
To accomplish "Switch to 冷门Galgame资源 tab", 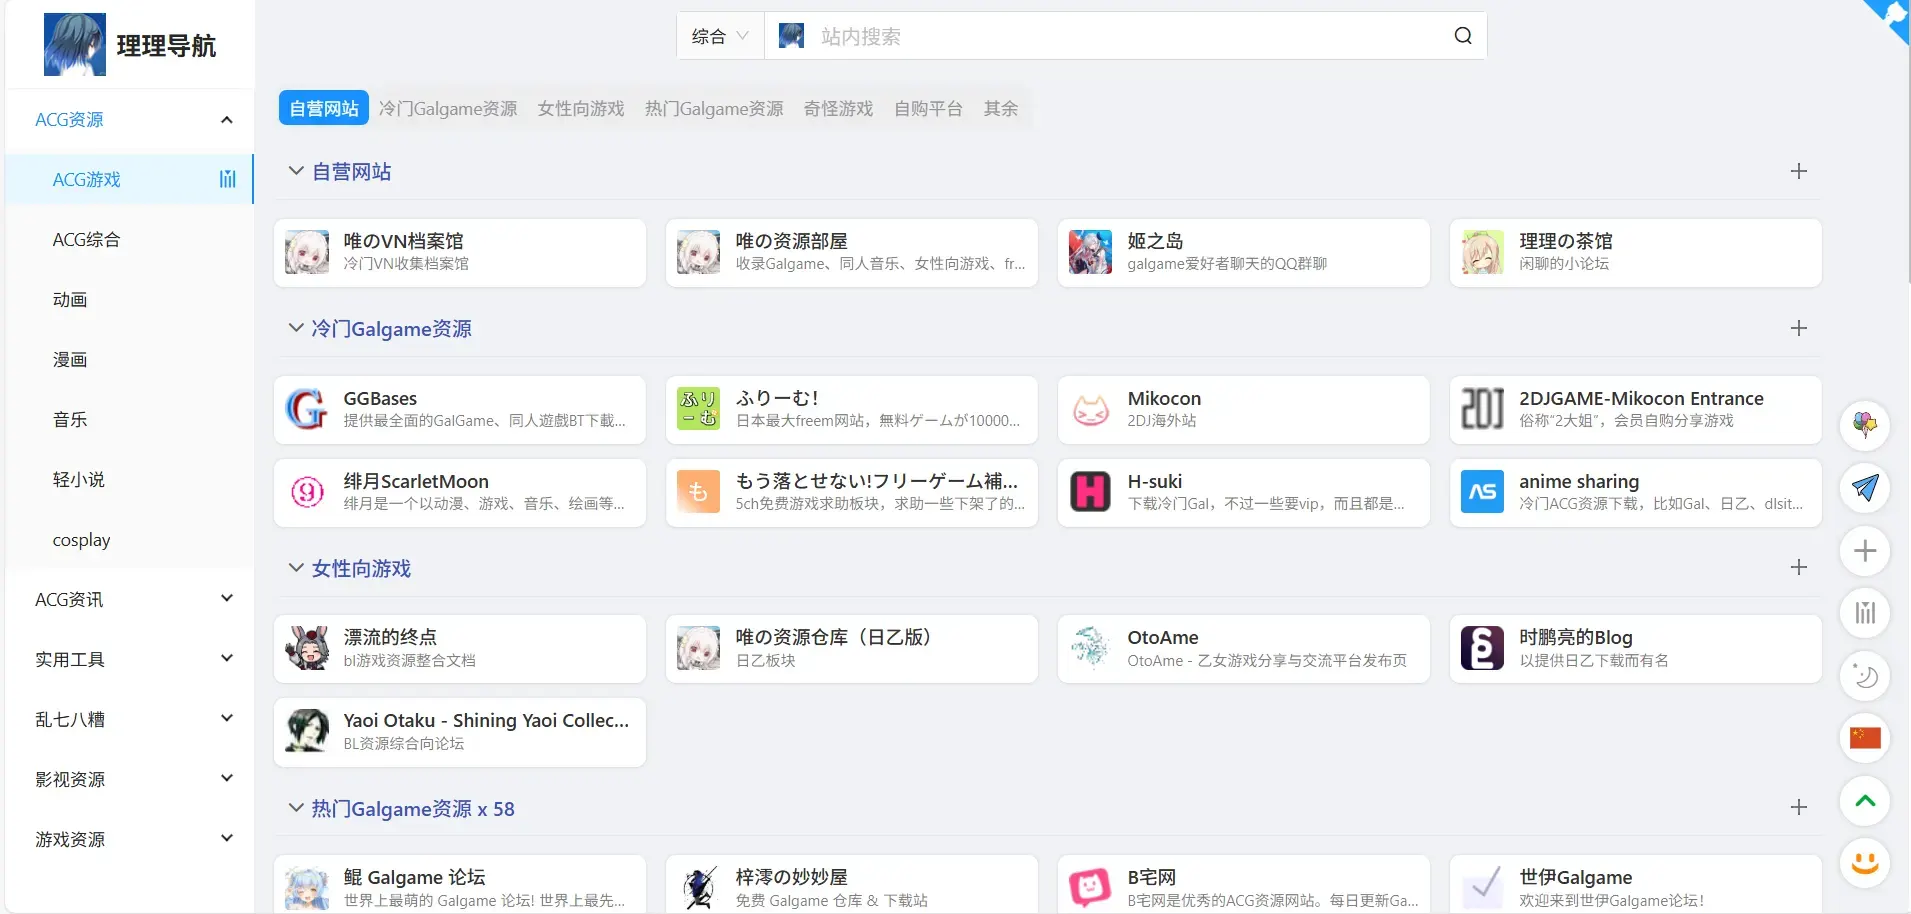I will tap(448, 108).
